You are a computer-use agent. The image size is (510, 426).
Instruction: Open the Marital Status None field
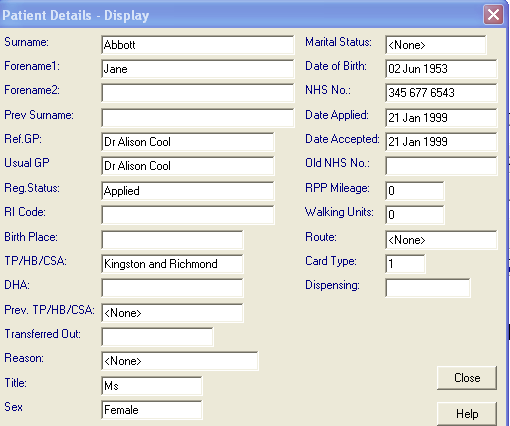(x=436, y=45)
